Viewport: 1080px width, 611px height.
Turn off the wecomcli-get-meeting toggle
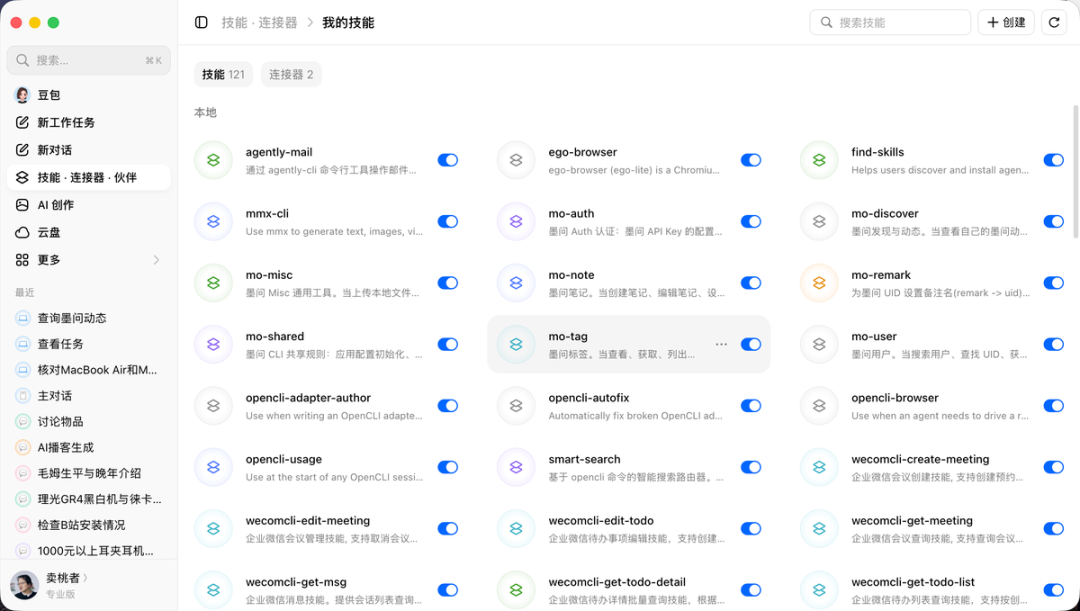point(1054,528)
